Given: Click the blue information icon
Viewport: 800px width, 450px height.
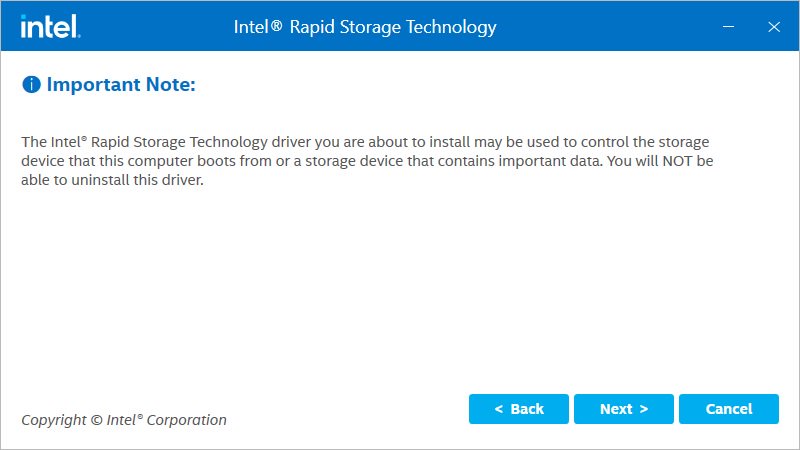Looking at the screenshot, I should [30, 85].
